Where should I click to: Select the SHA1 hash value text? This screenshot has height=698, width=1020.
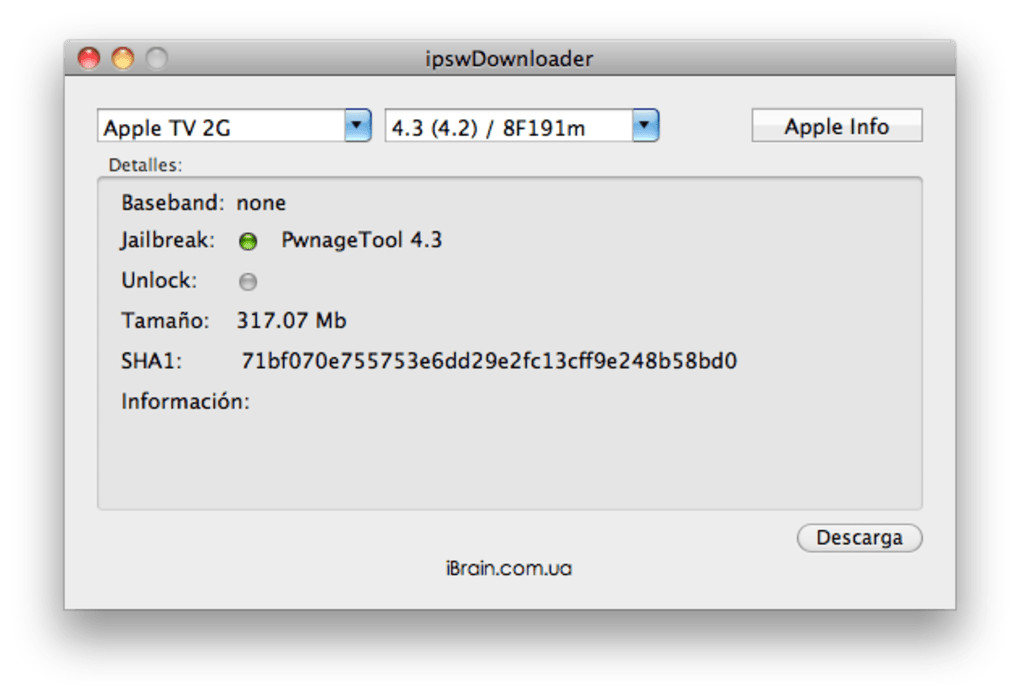(x=489, y=361)
